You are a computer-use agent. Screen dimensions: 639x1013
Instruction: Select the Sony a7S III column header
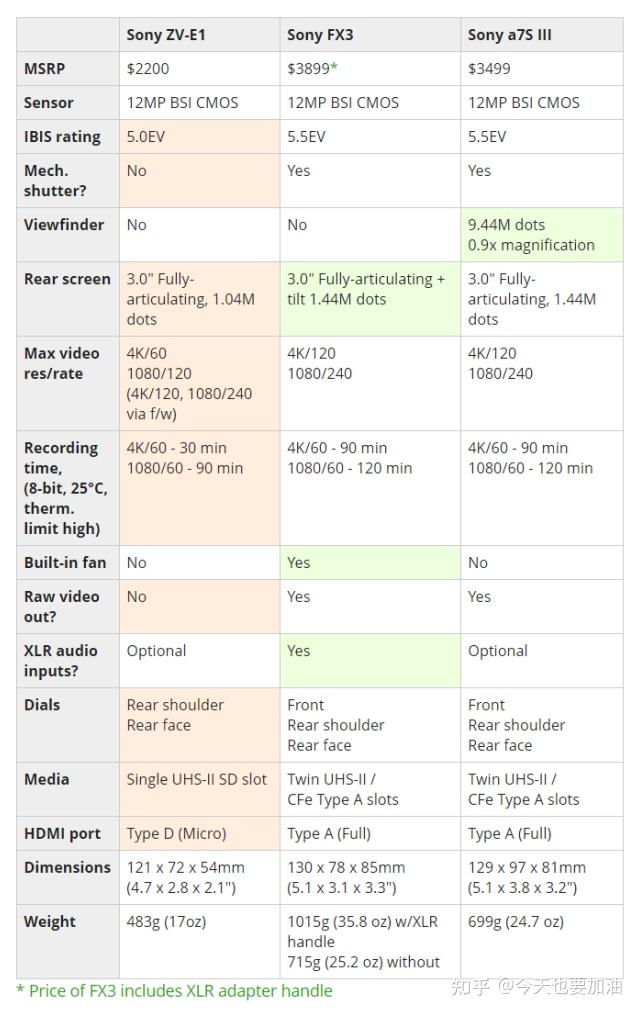[509, 35]
